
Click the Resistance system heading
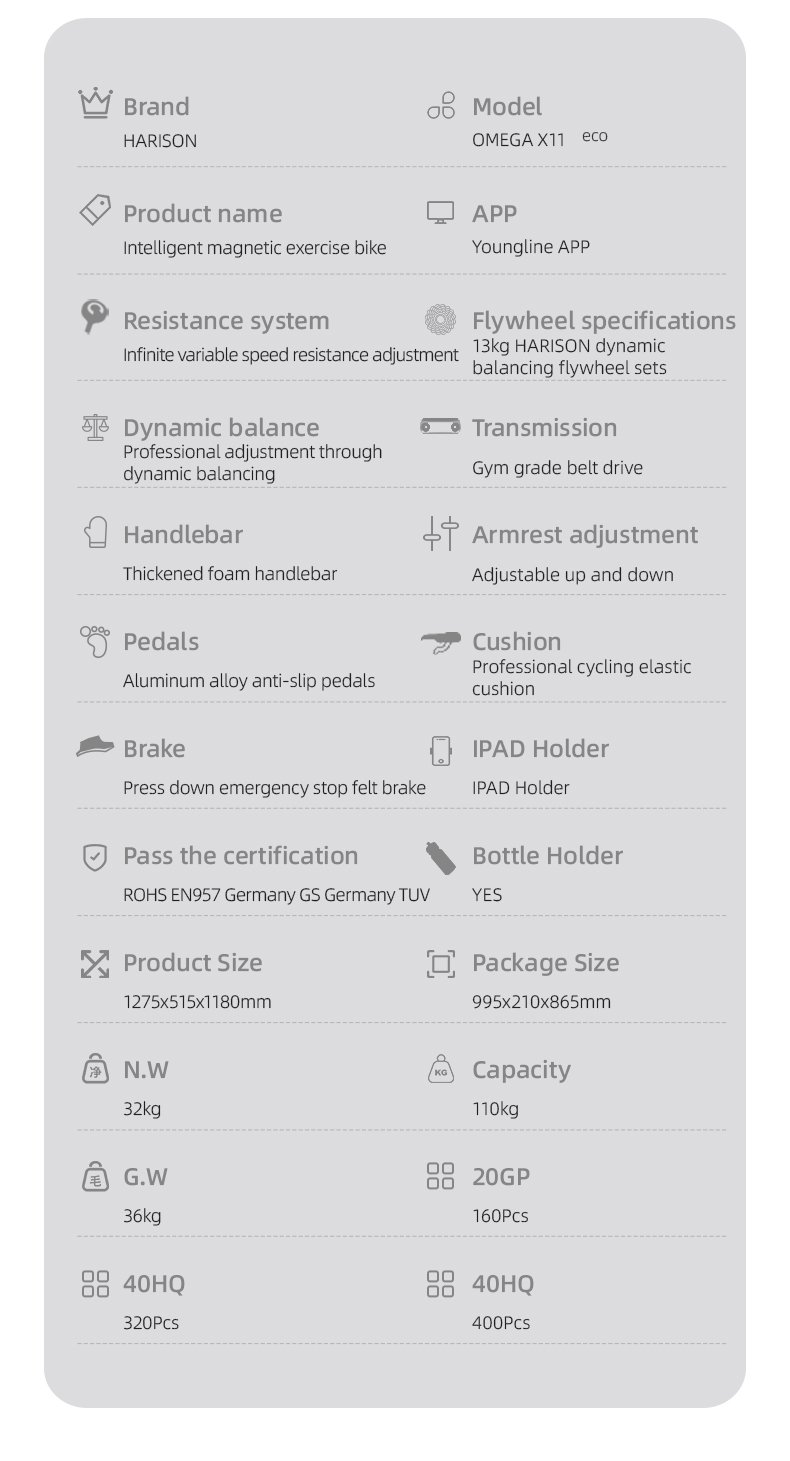(x=226, y=321)
